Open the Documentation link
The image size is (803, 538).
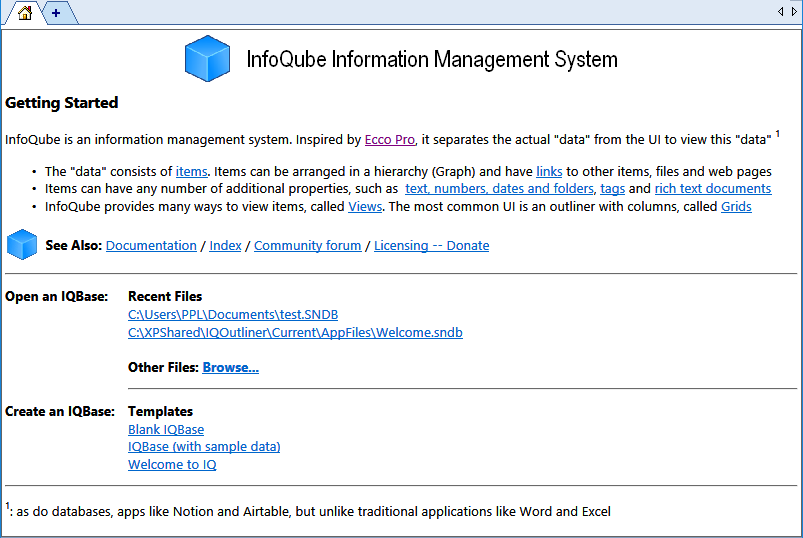click(151, 246)
